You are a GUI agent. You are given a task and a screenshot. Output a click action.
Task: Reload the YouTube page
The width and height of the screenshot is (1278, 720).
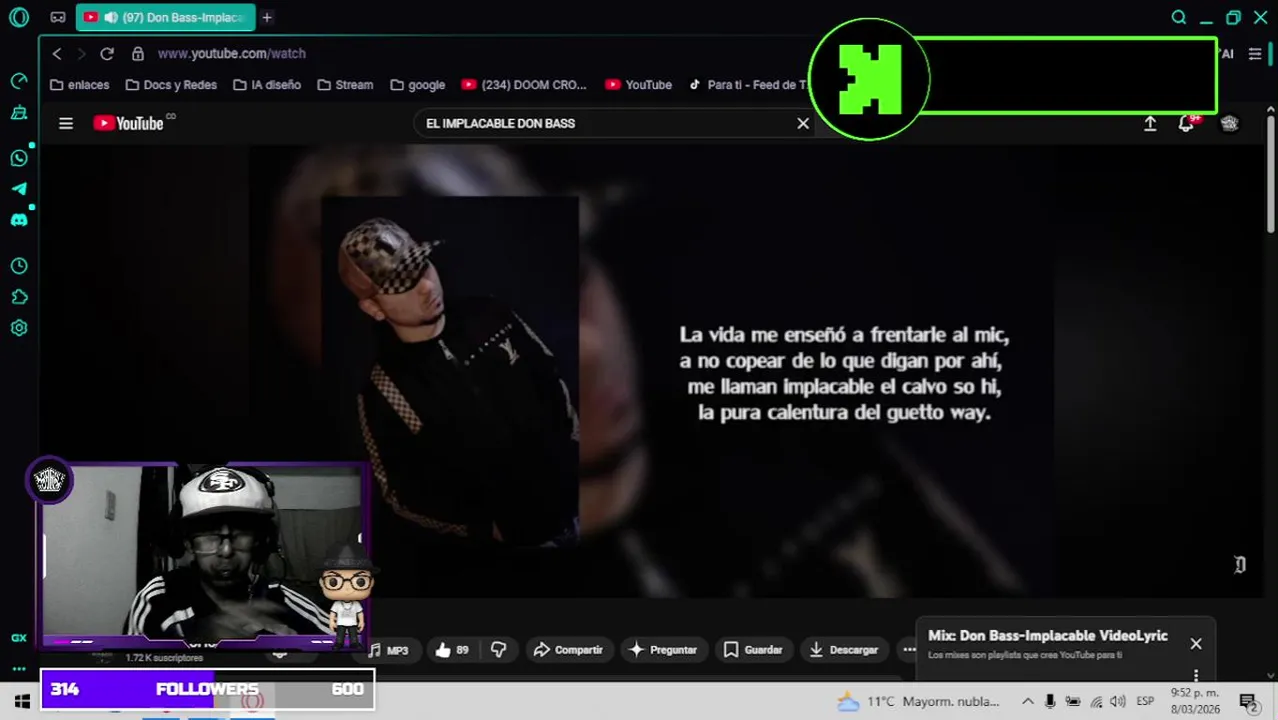(107, 54)
